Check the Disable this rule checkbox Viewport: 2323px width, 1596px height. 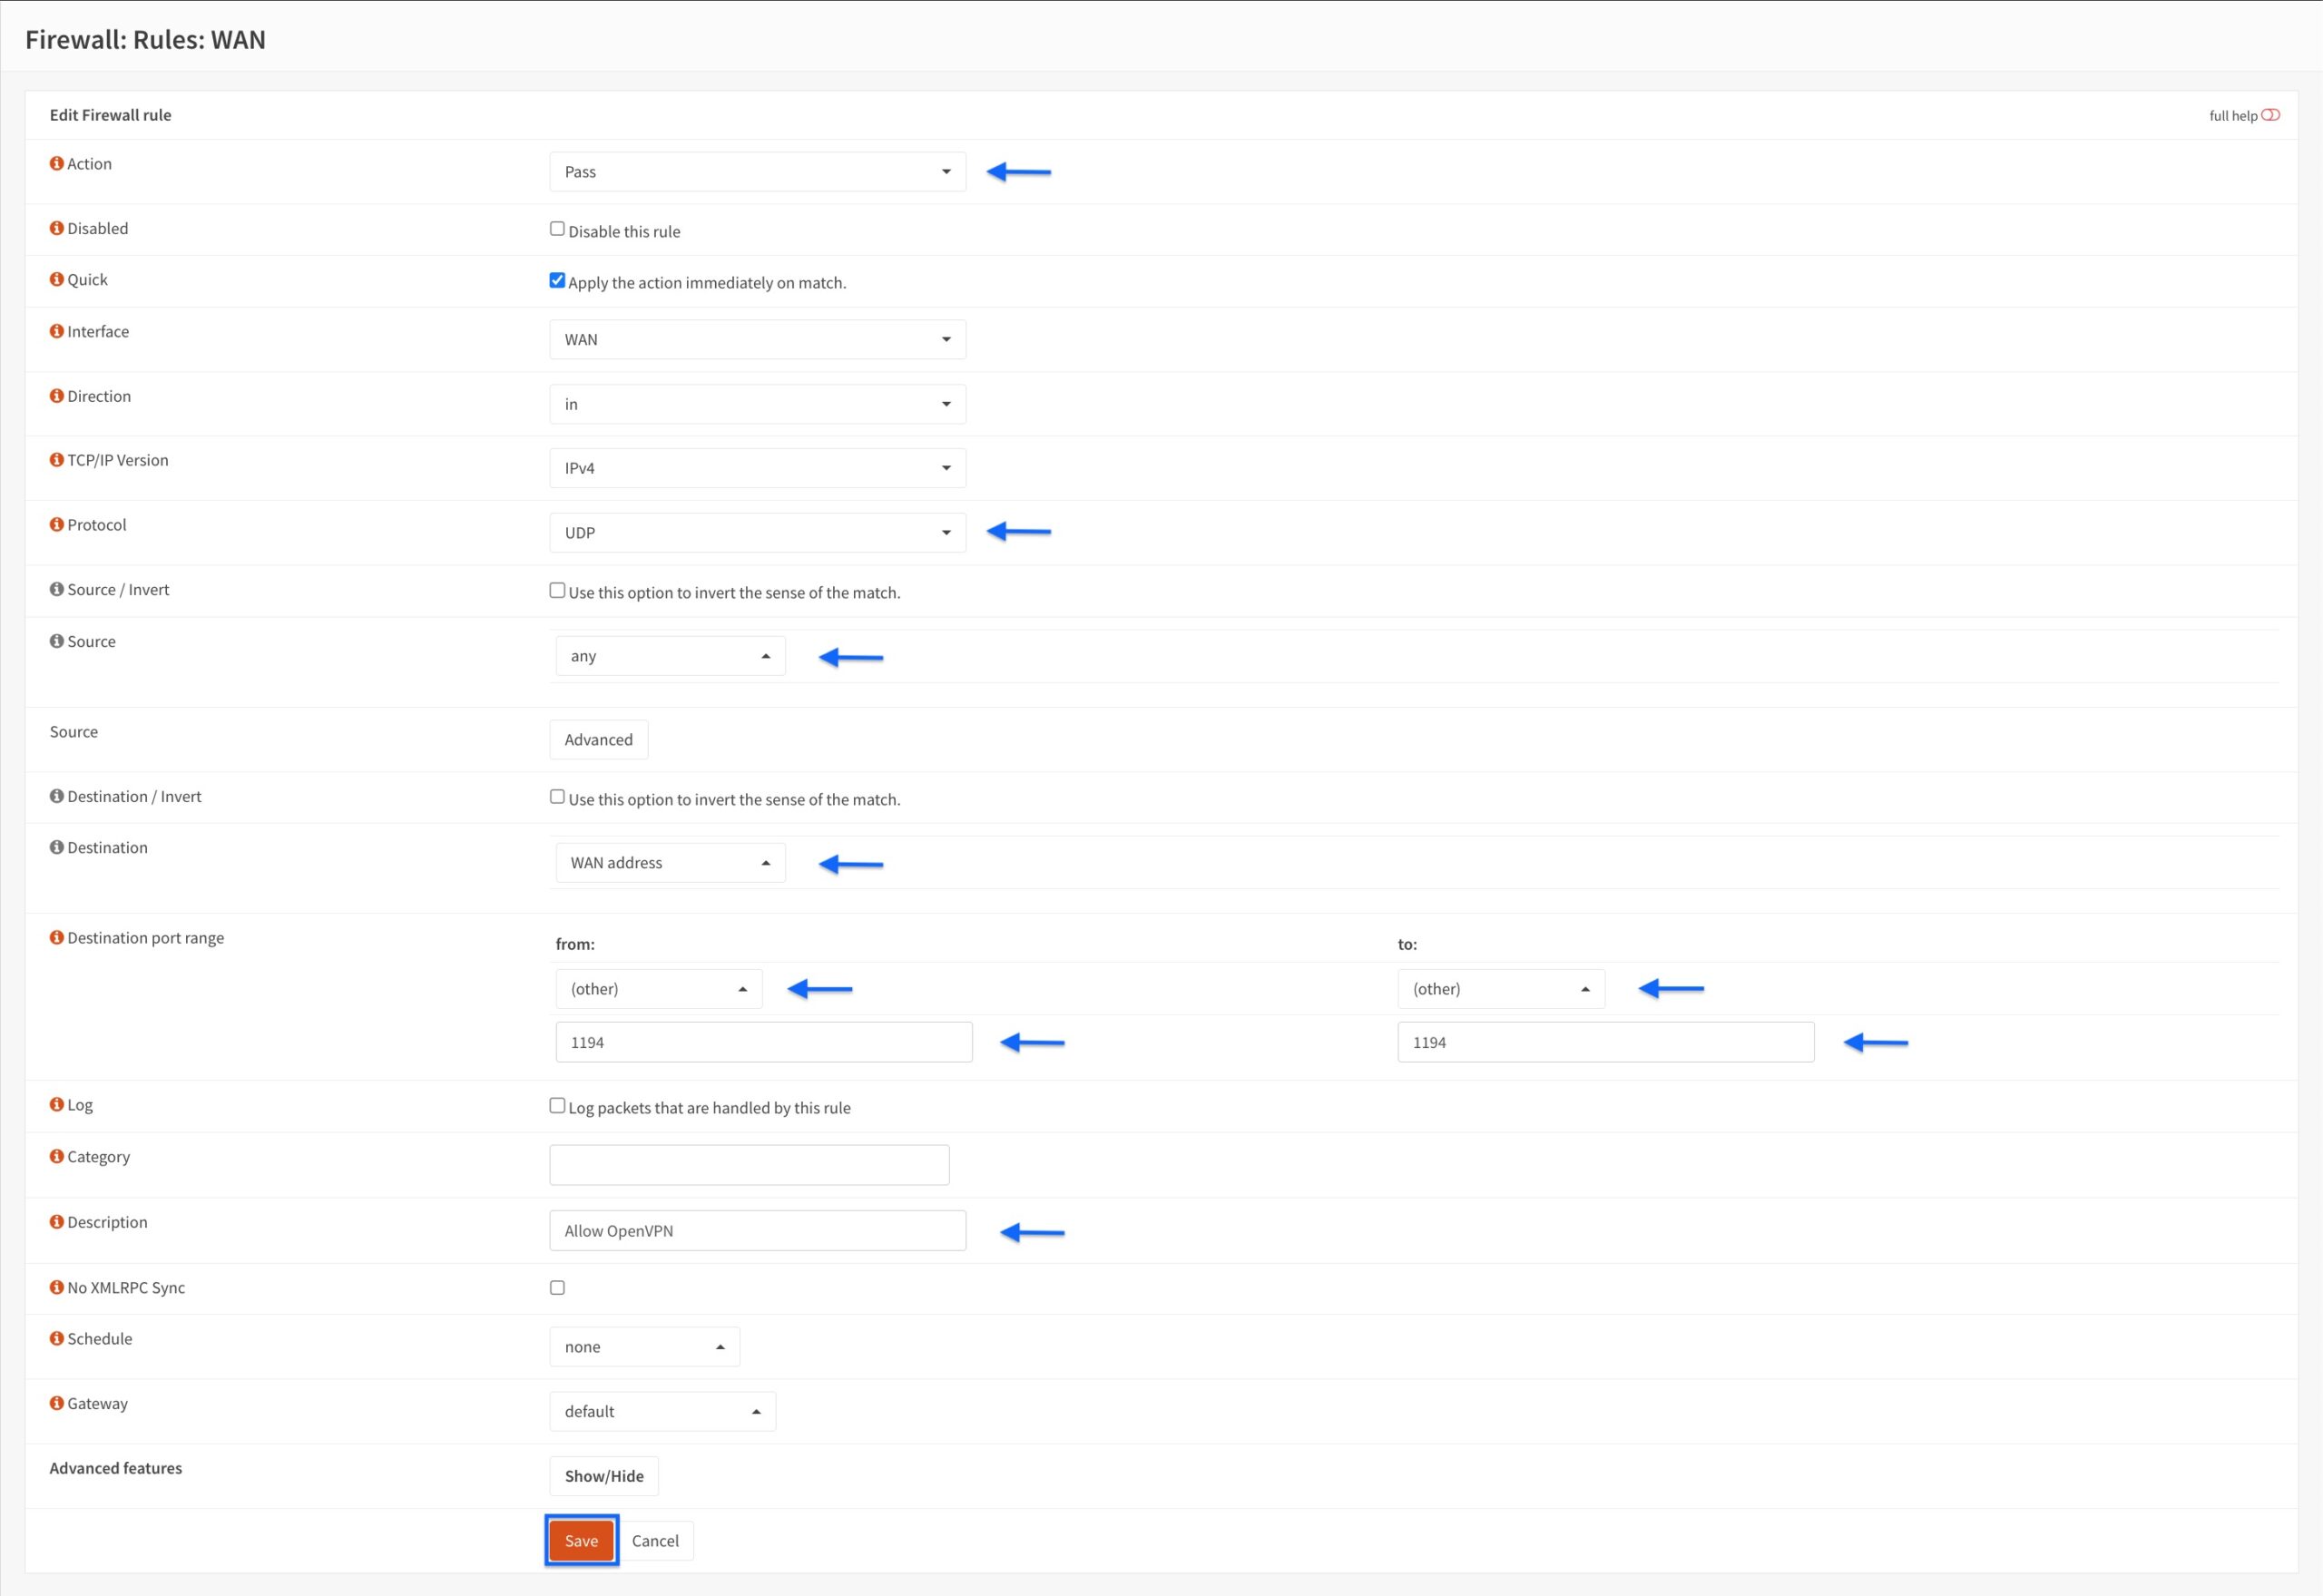(x=557, y=229)
